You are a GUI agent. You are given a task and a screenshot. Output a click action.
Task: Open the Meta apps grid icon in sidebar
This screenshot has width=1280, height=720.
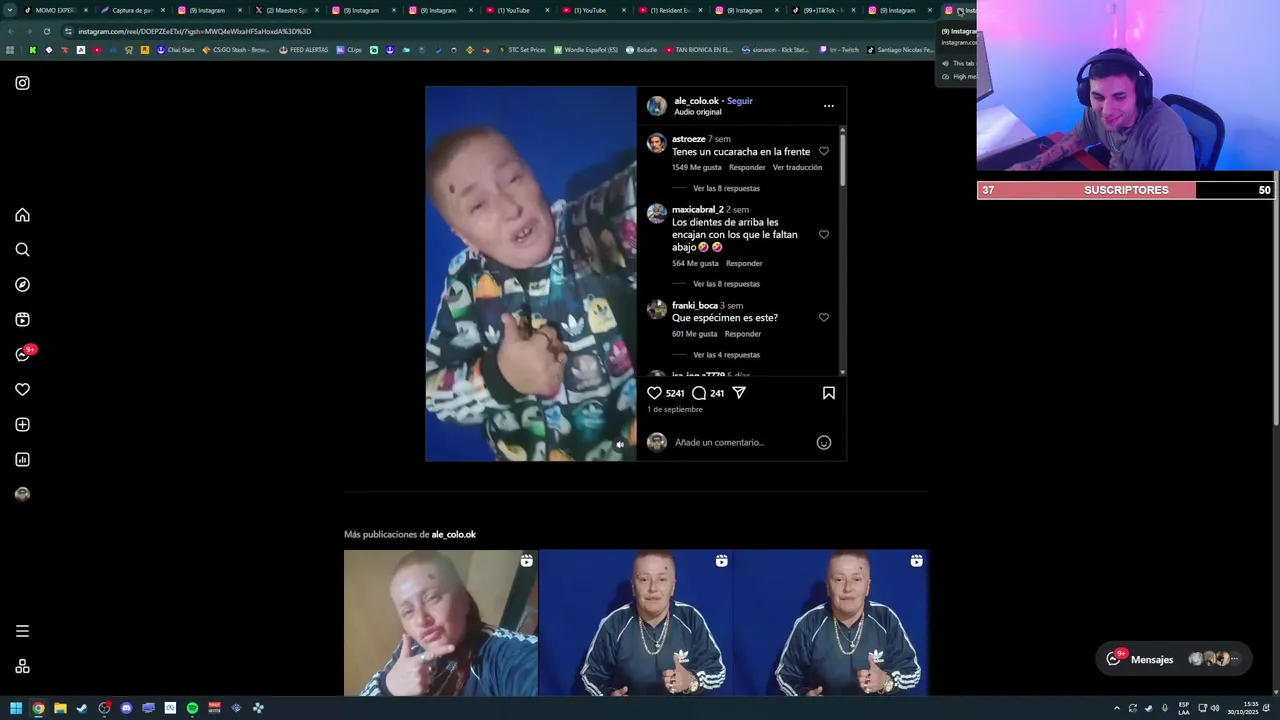coord(22,666)
